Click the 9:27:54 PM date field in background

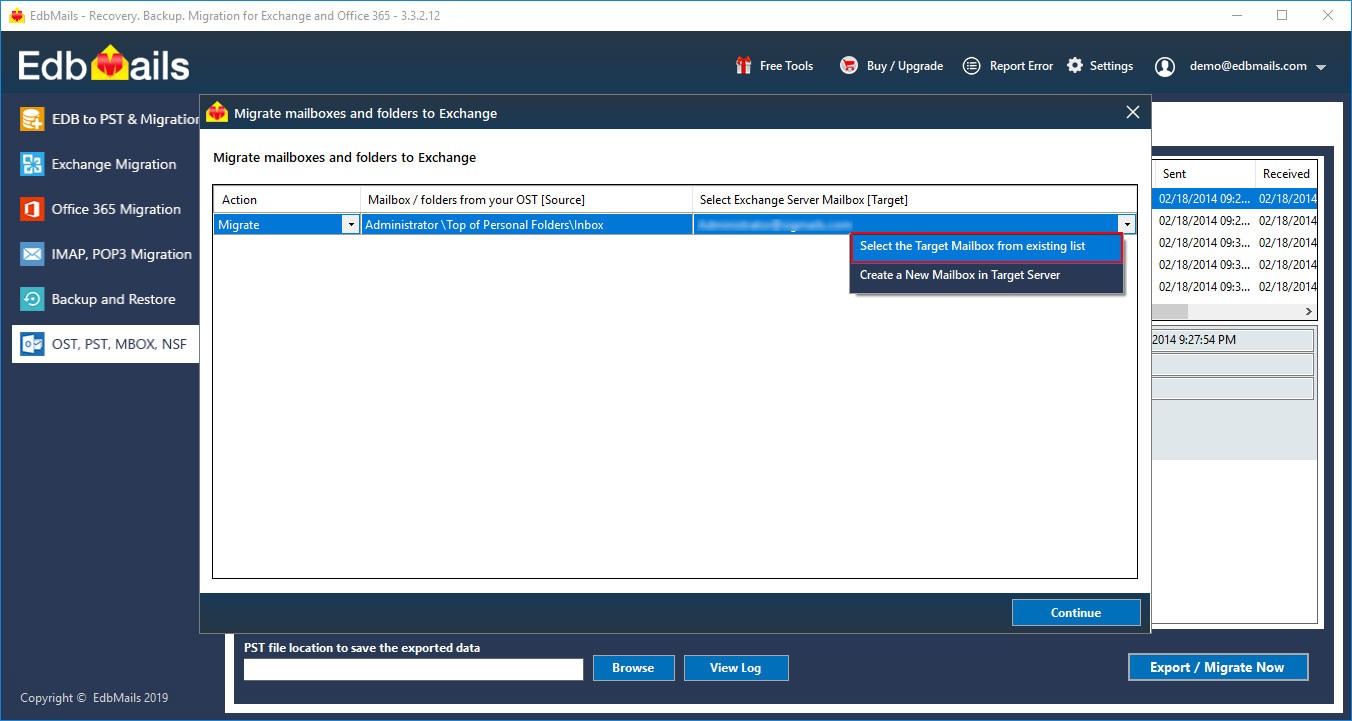(1233, 340)
